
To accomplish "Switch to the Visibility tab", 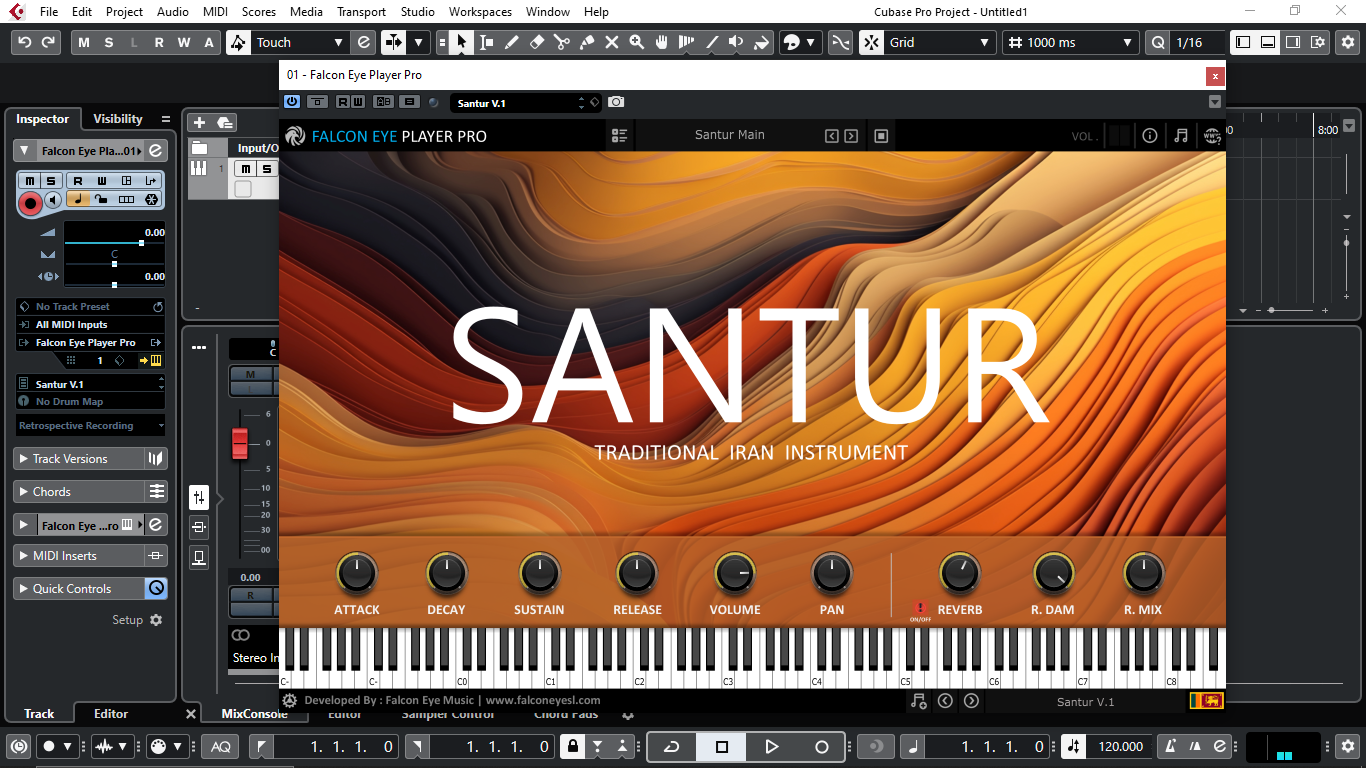I will (x=118, y=119).
